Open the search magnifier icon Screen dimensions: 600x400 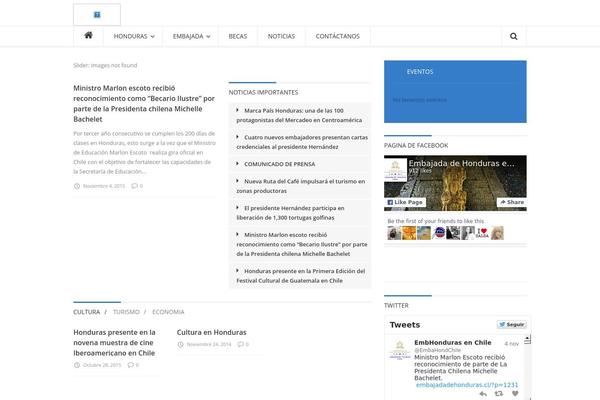514,36
